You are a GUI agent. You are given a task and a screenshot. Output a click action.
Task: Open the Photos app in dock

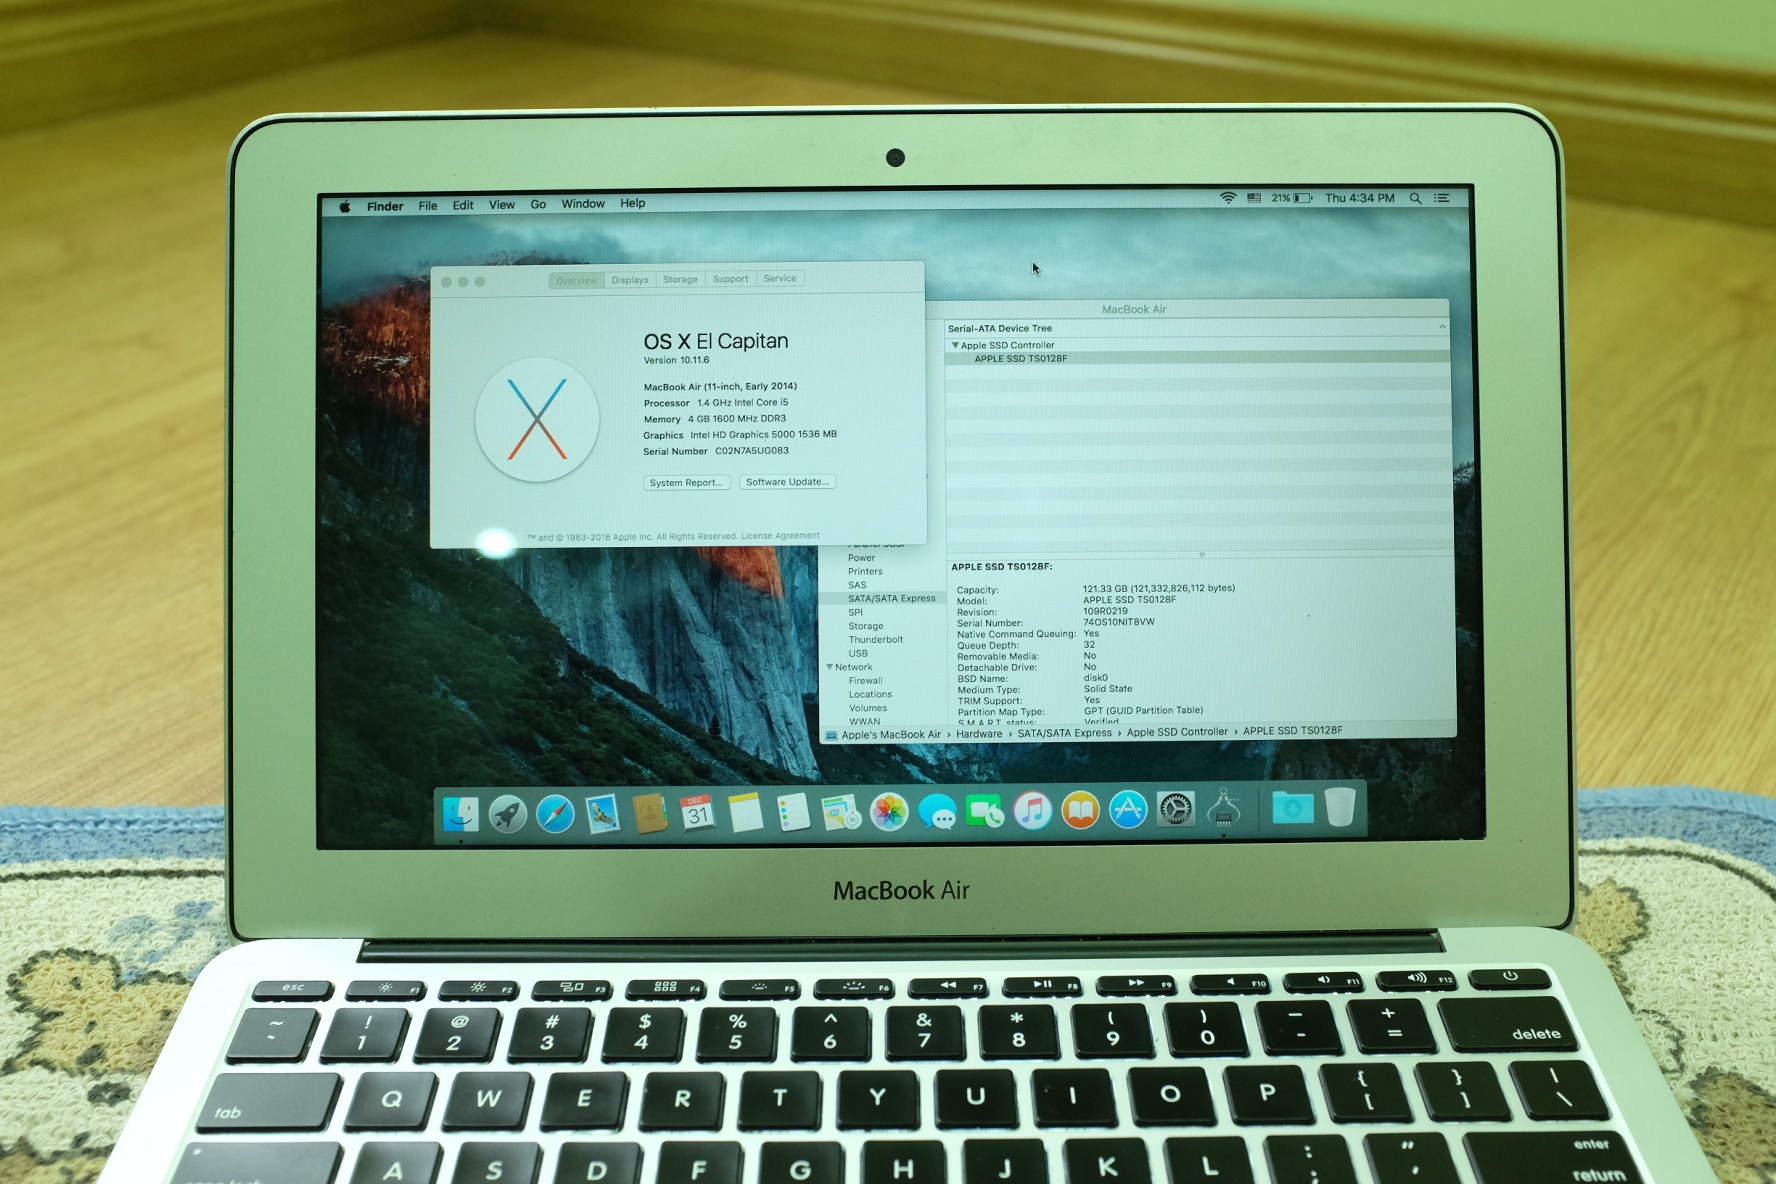pos(888,812)
